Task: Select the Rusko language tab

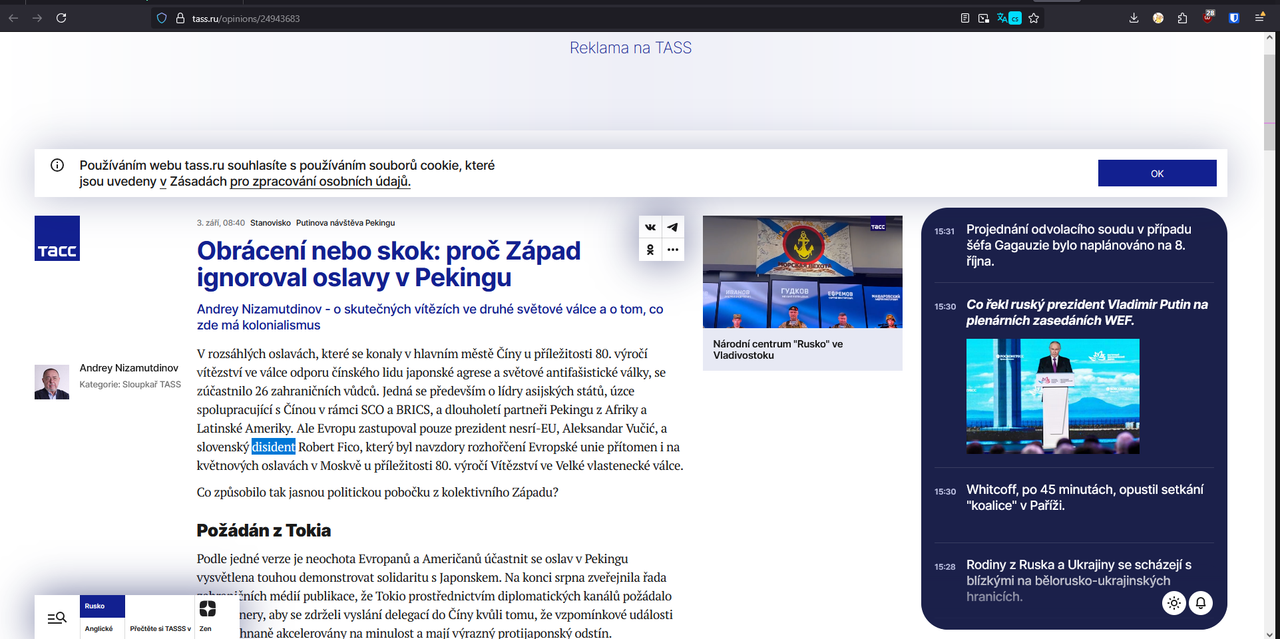Action: [102, 606]
